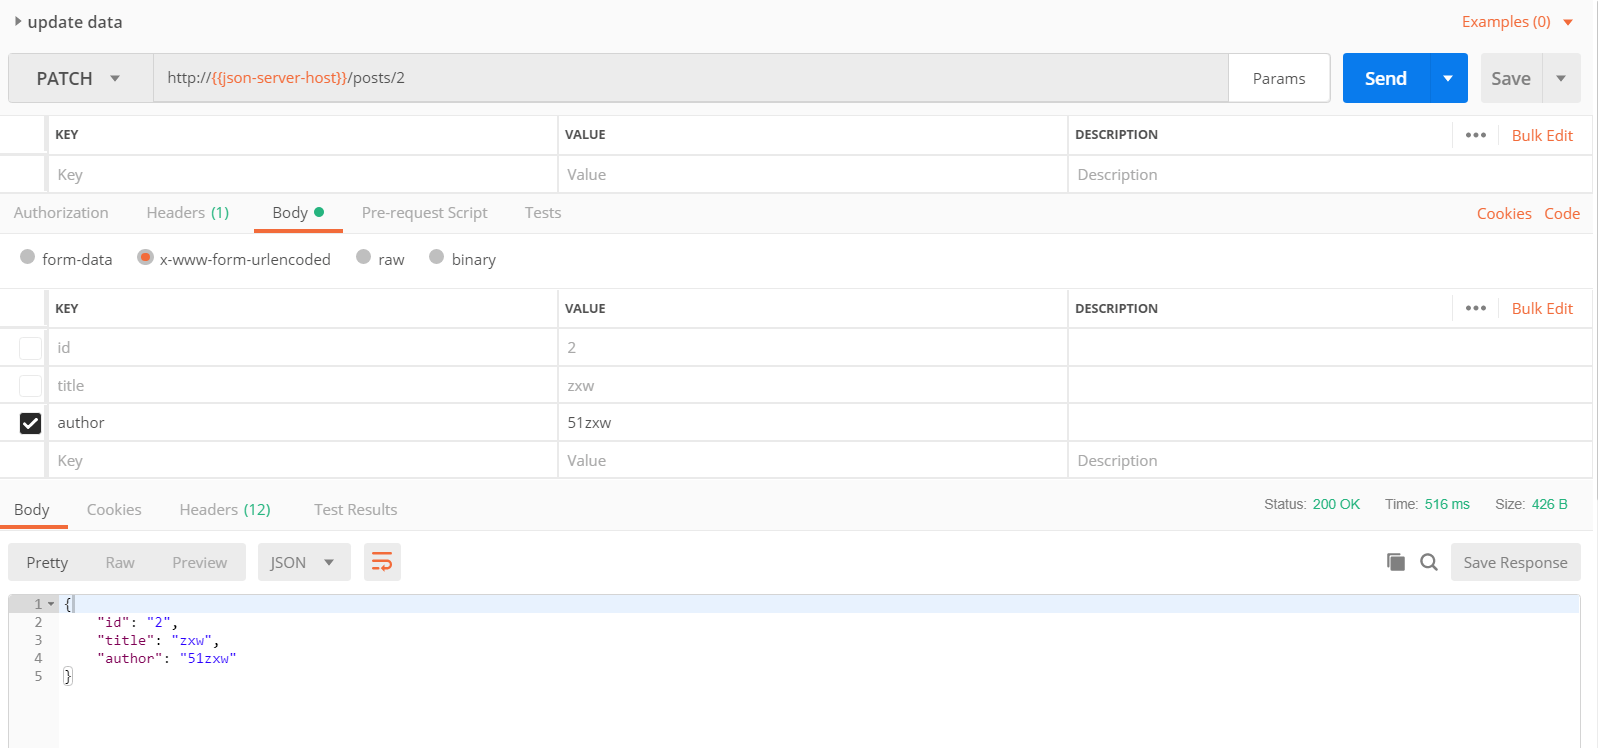Click the new body Value field
This screenshot has width=1598, height=748.
[x=812, y=461]
